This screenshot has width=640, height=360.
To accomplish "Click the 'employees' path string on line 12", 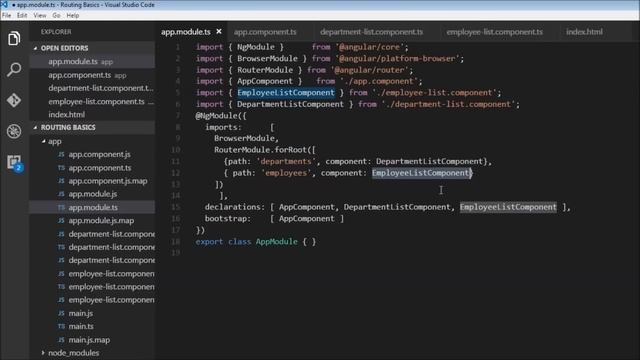I will (x=286, y=173).
